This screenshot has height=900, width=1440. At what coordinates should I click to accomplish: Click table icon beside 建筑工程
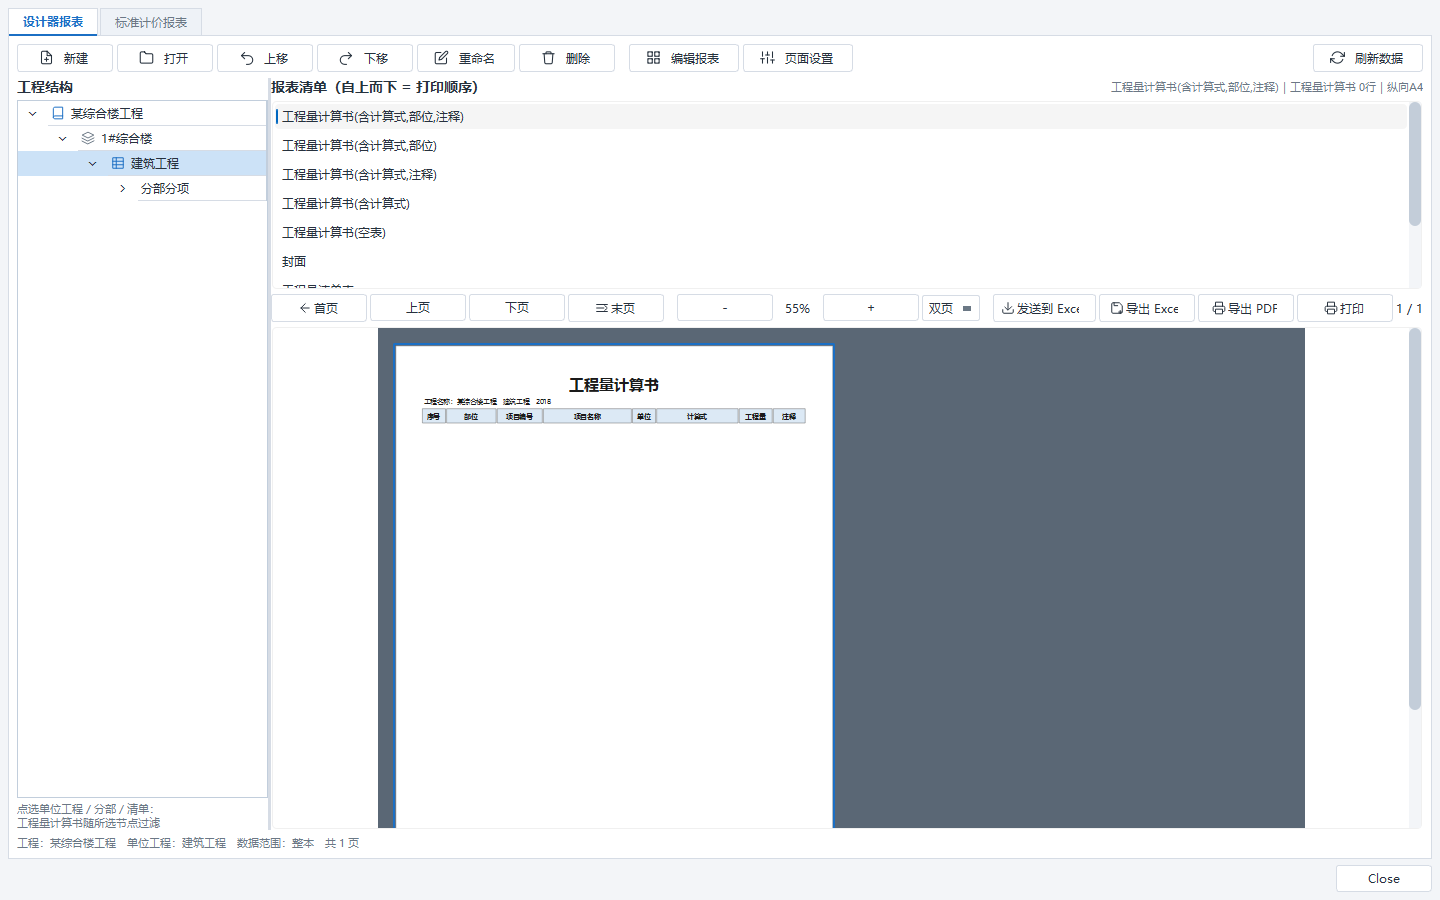click(118, 164)
